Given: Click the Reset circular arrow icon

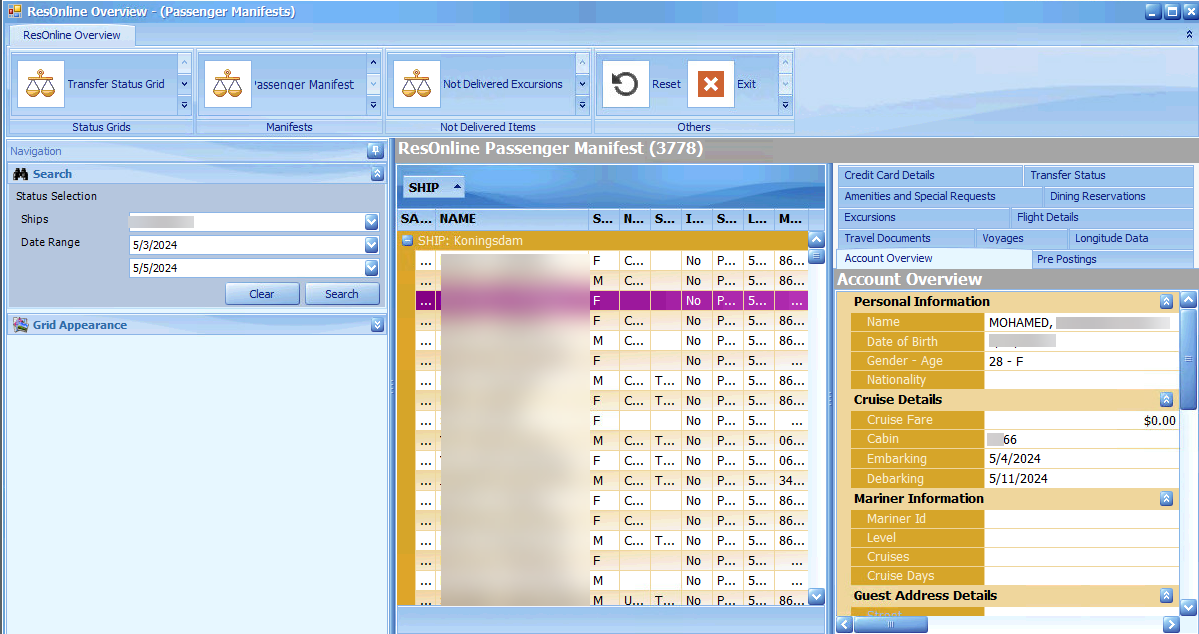Looking at the screenshot, I should pos(625,84).
